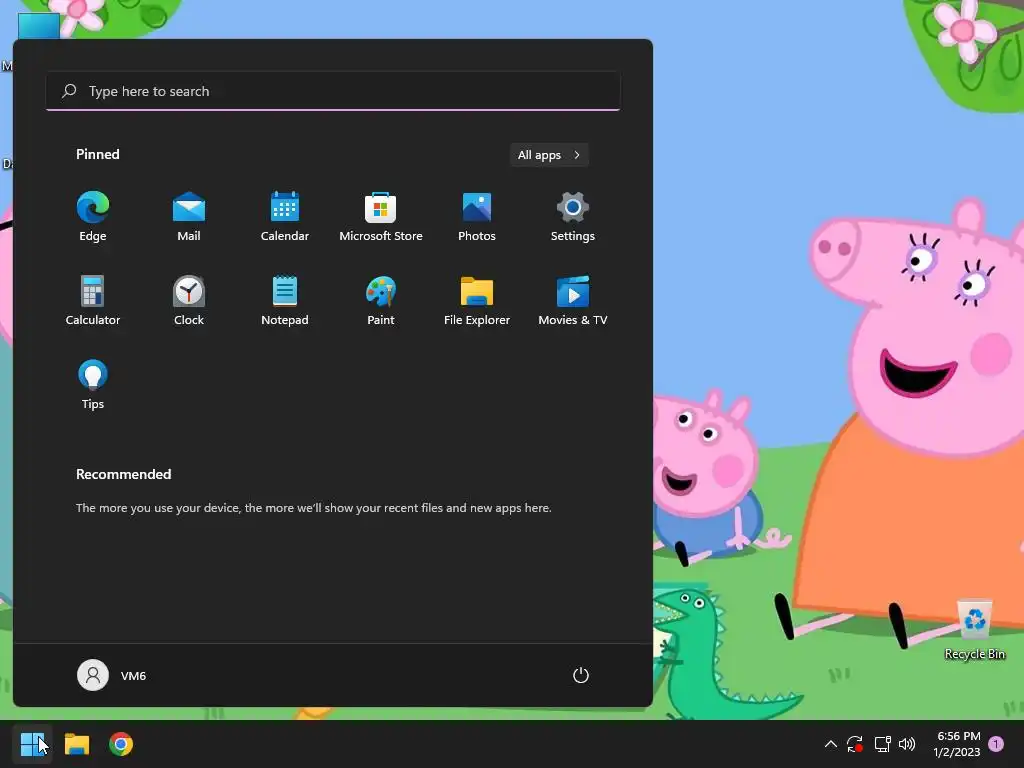Click the Recommended section heading
Image resolution: width=1024 pixels, height=768 pixels.
pos(123,474)
